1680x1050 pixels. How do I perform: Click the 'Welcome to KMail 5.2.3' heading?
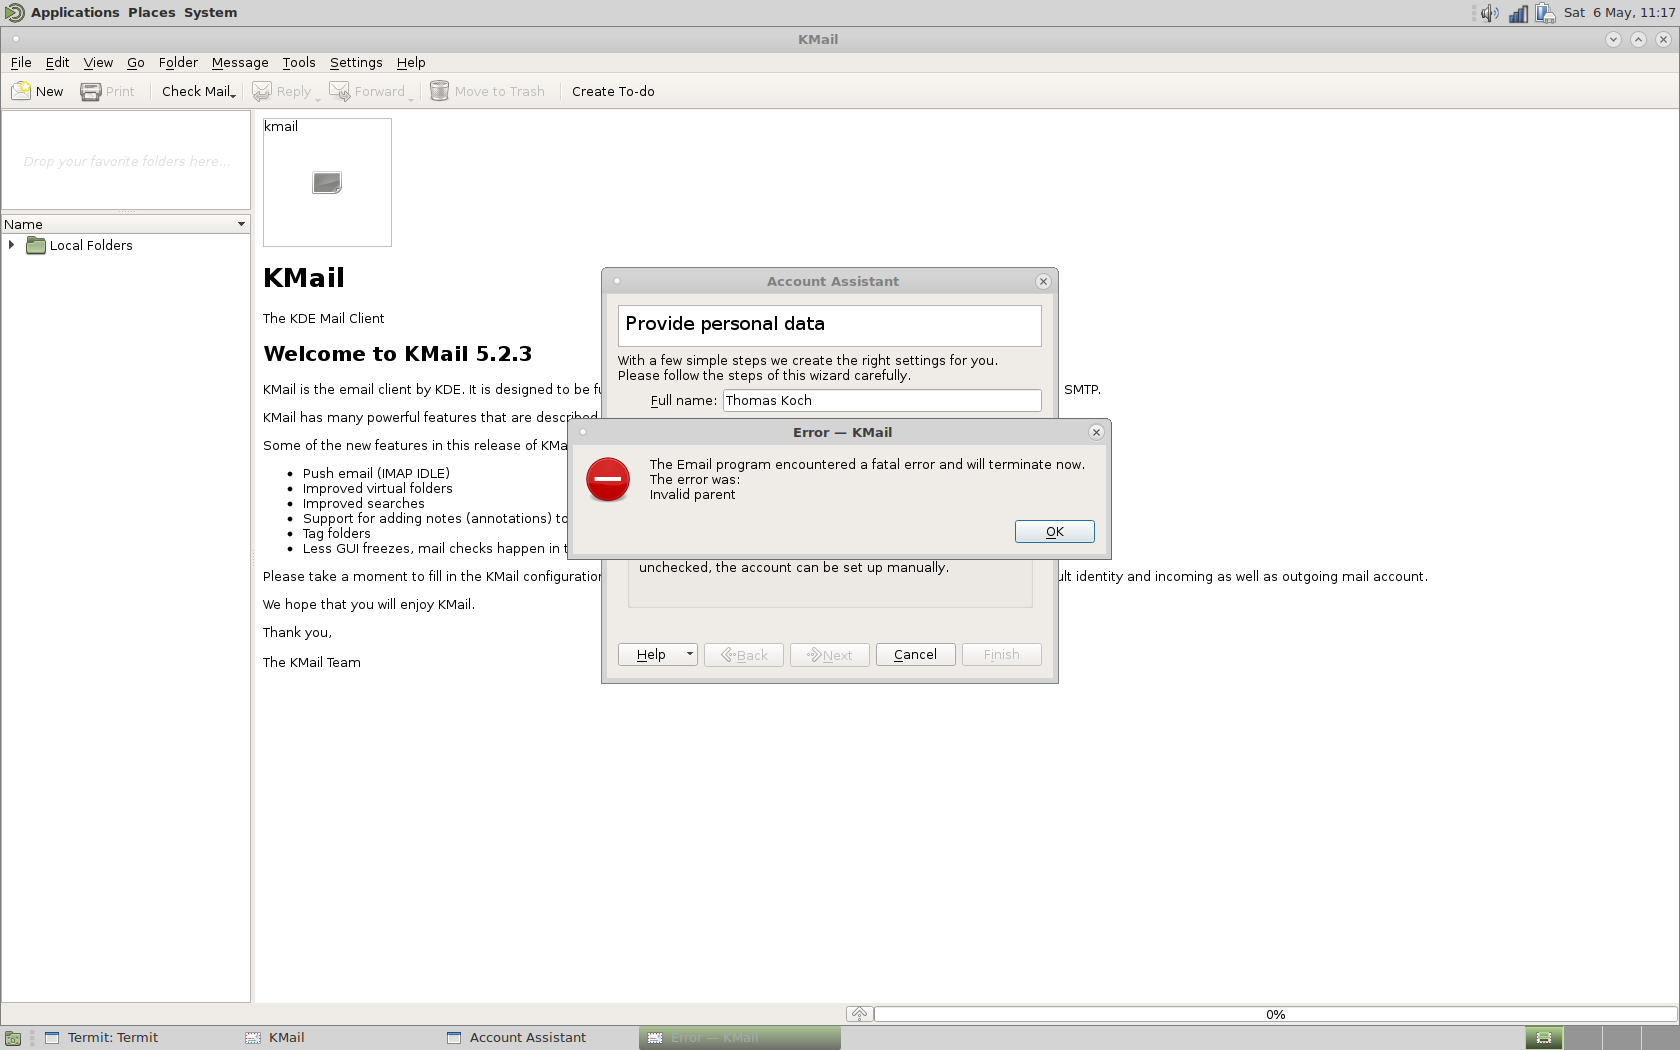pos(398,353)
